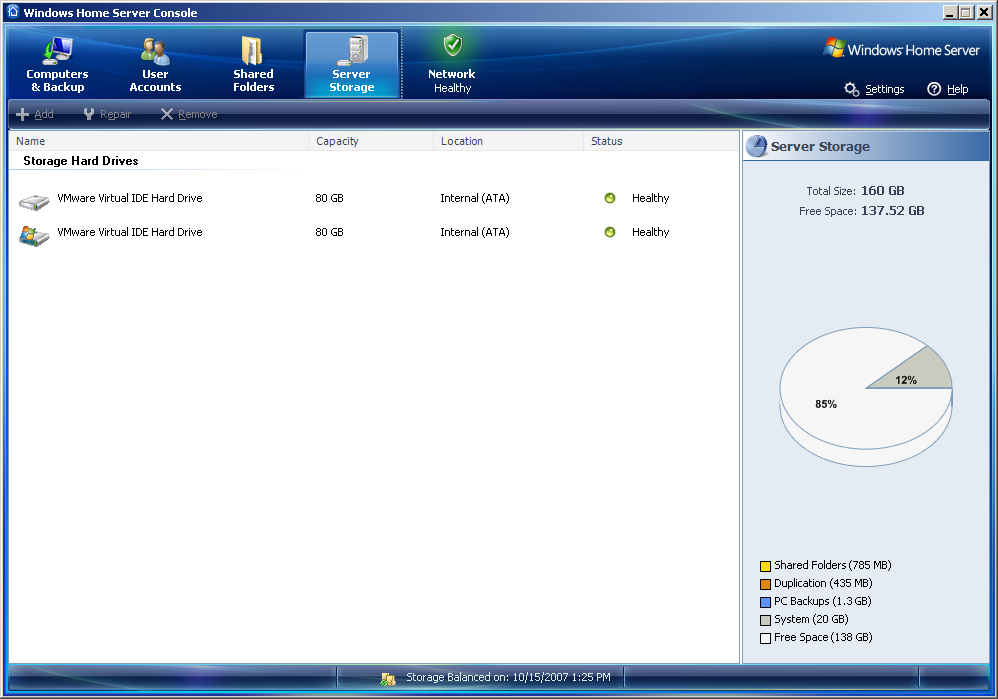Viewport: 998px width, 699px height.
Task: Click the Add plus icon
Action: (x=22, y=115)
